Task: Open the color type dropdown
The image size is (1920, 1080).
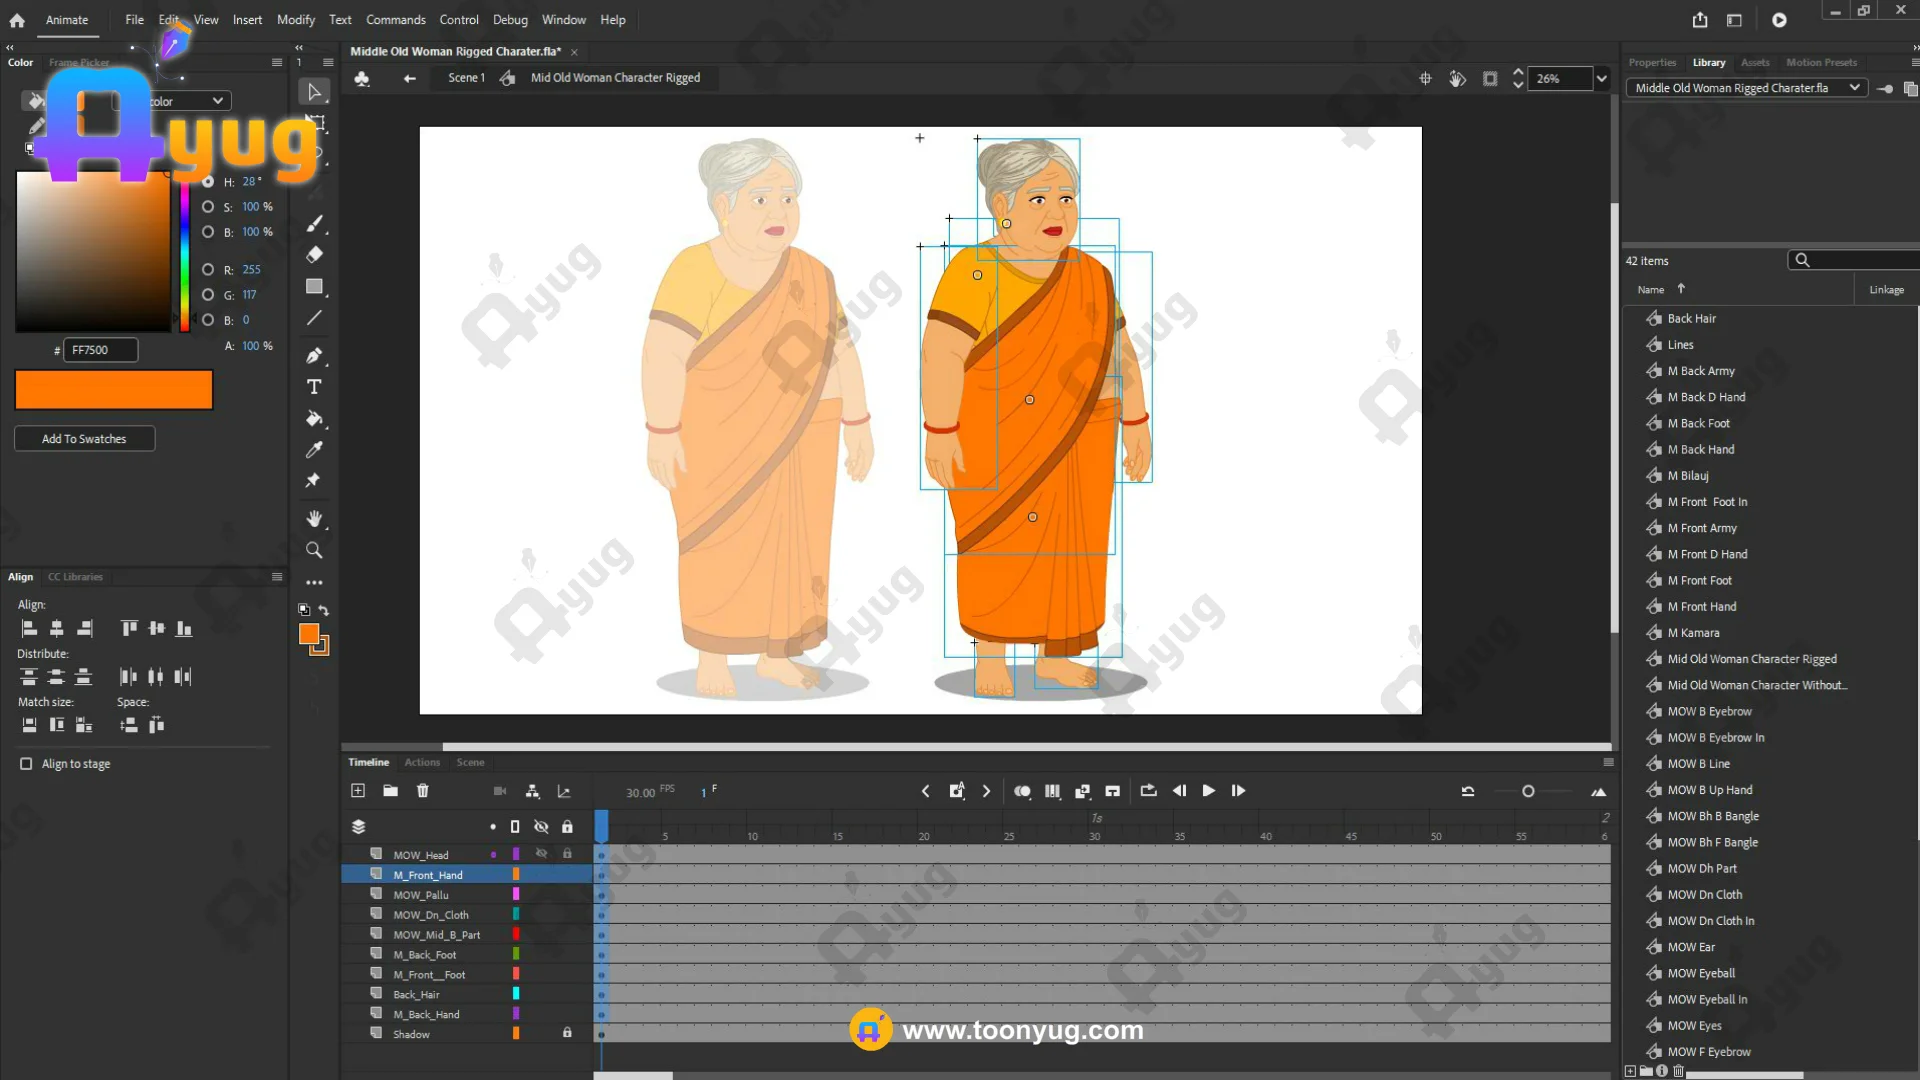Action: click(x=217, y=101)
